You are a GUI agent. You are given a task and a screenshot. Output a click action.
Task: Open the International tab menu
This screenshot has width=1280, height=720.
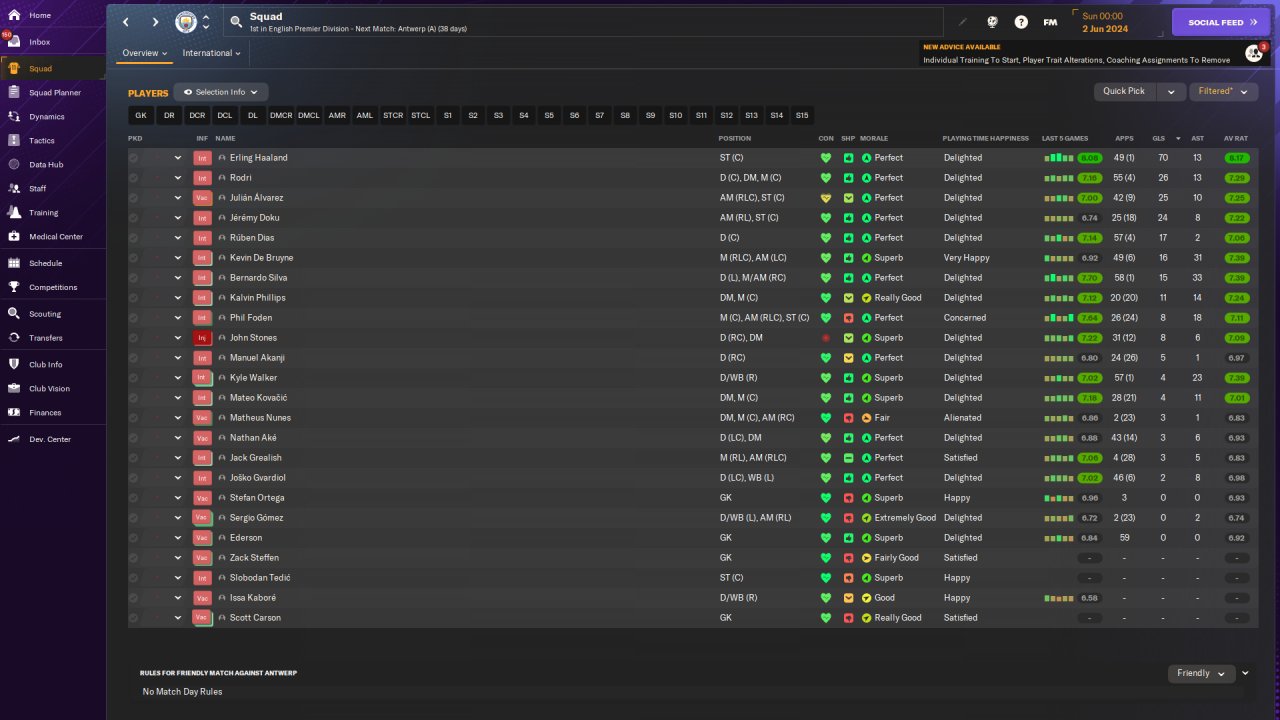212,53
